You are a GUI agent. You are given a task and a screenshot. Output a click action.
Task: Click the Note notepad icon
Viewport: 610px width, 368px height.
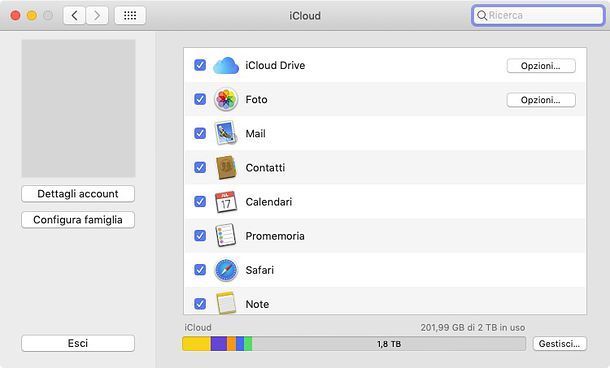tap(226, 303)
